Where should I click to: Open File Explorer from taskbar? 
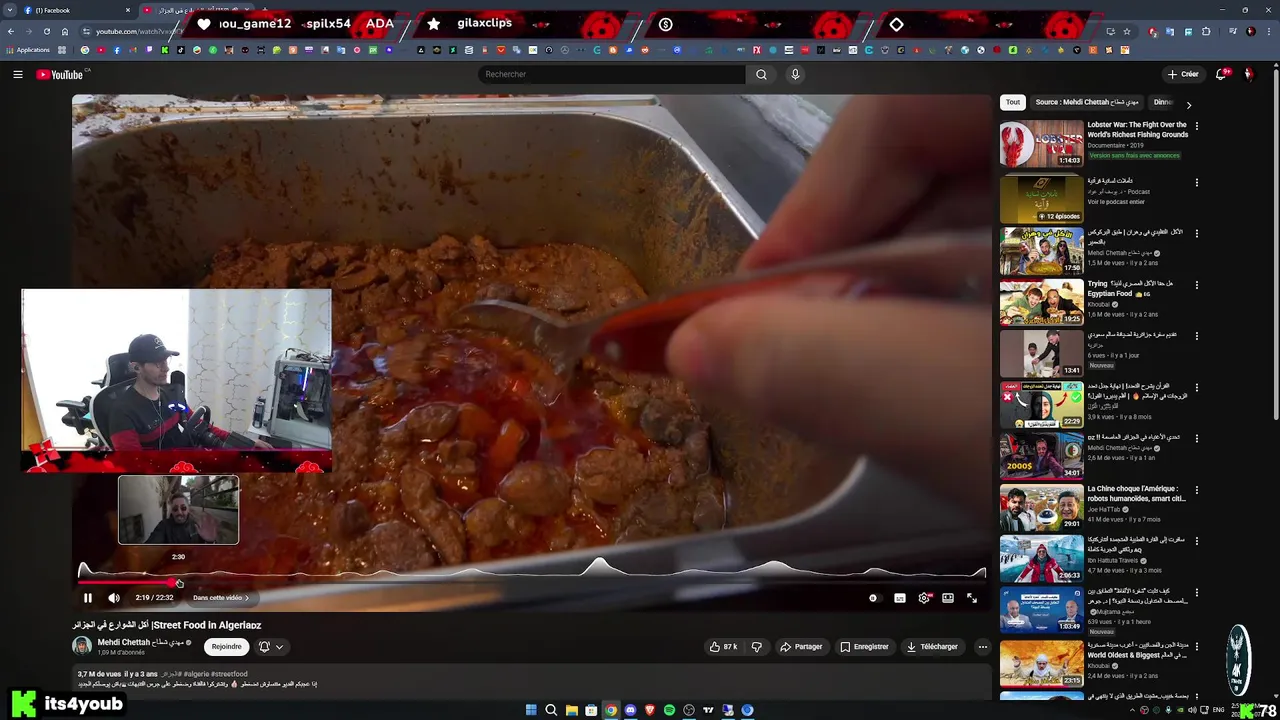[x=571, y=710]
